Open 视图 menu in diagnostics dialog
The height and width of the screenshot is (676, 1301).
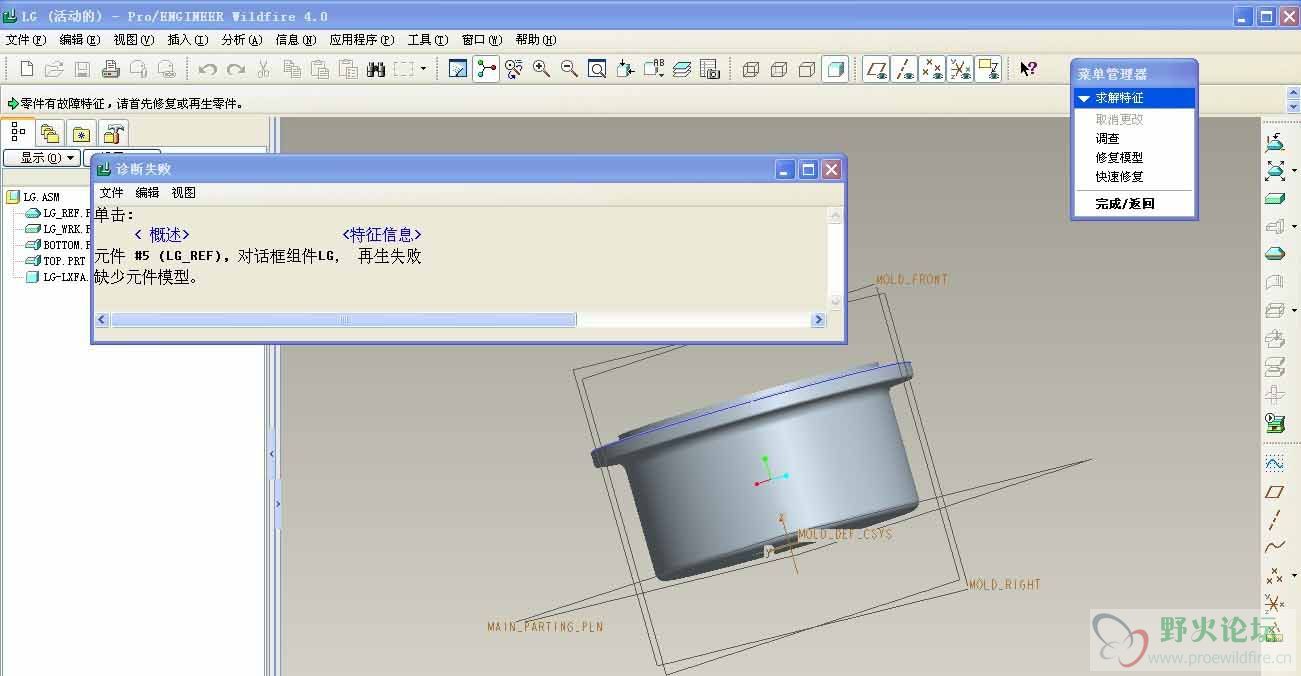[x=183, y=193]
